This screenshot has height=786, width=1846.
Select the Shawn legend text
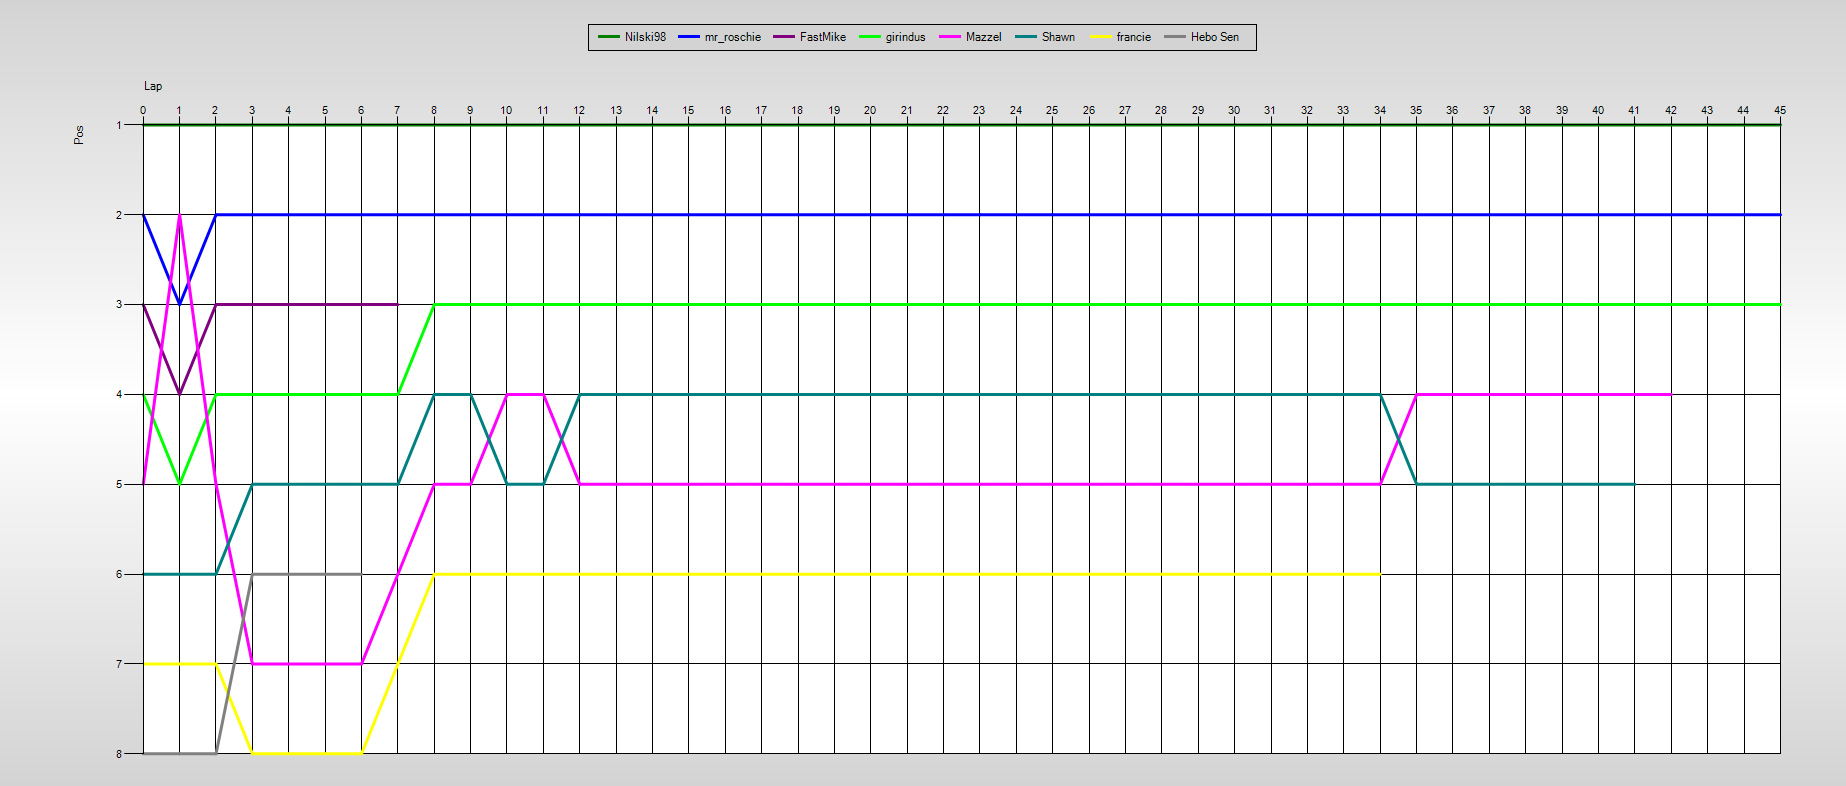[1058, 37]
